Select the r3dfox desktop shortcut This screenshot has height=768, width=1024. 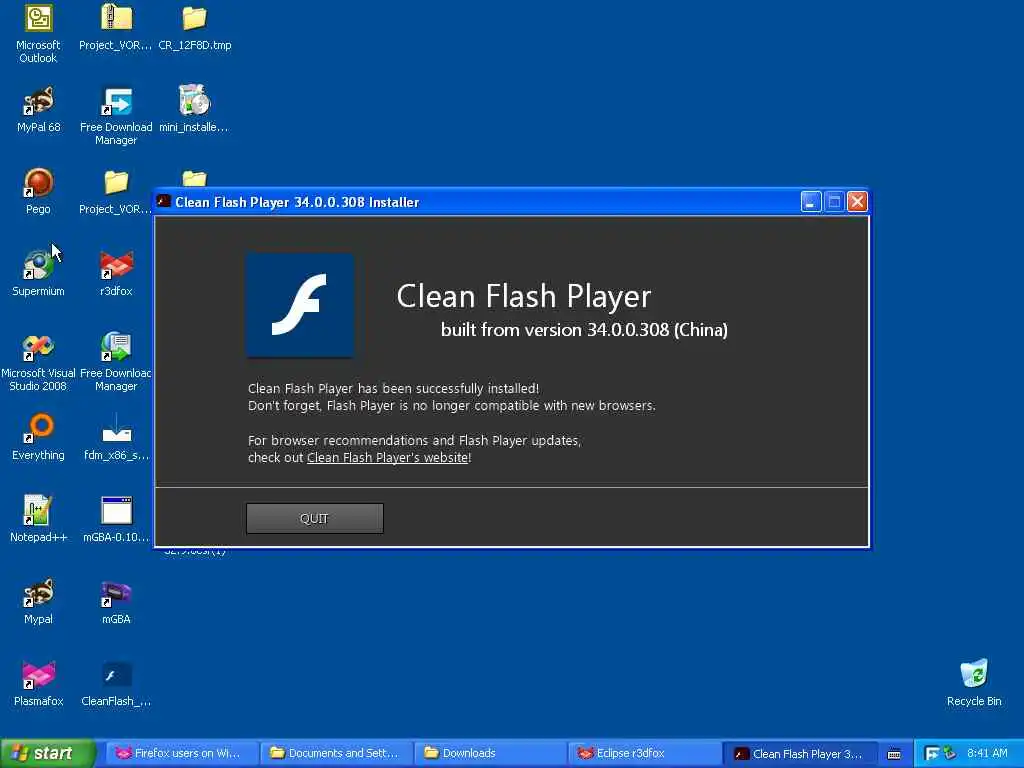pyautogui.click(x=116, y=265)
